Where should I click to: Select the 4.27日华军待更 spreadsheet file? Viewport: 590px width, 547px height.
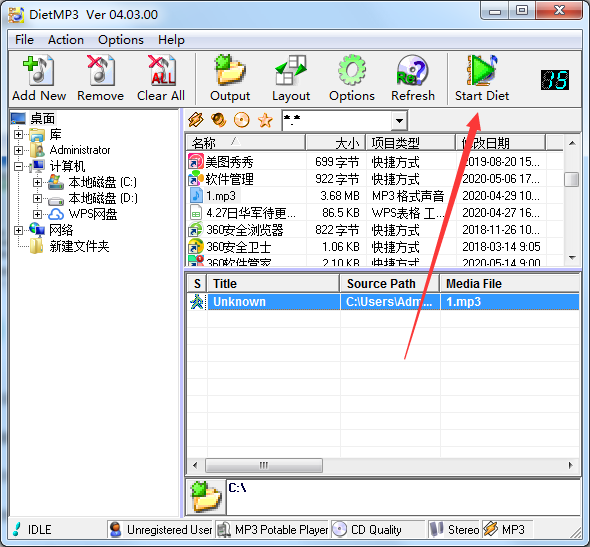251,213
